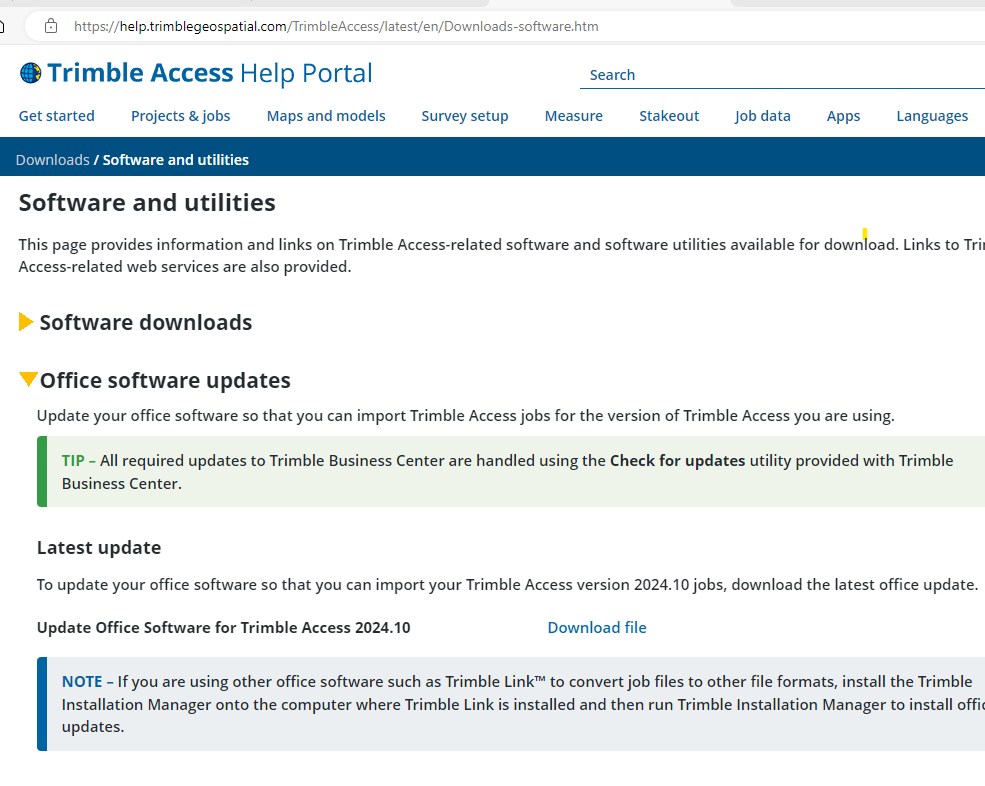Click the Latest update heading

point(99,548)
